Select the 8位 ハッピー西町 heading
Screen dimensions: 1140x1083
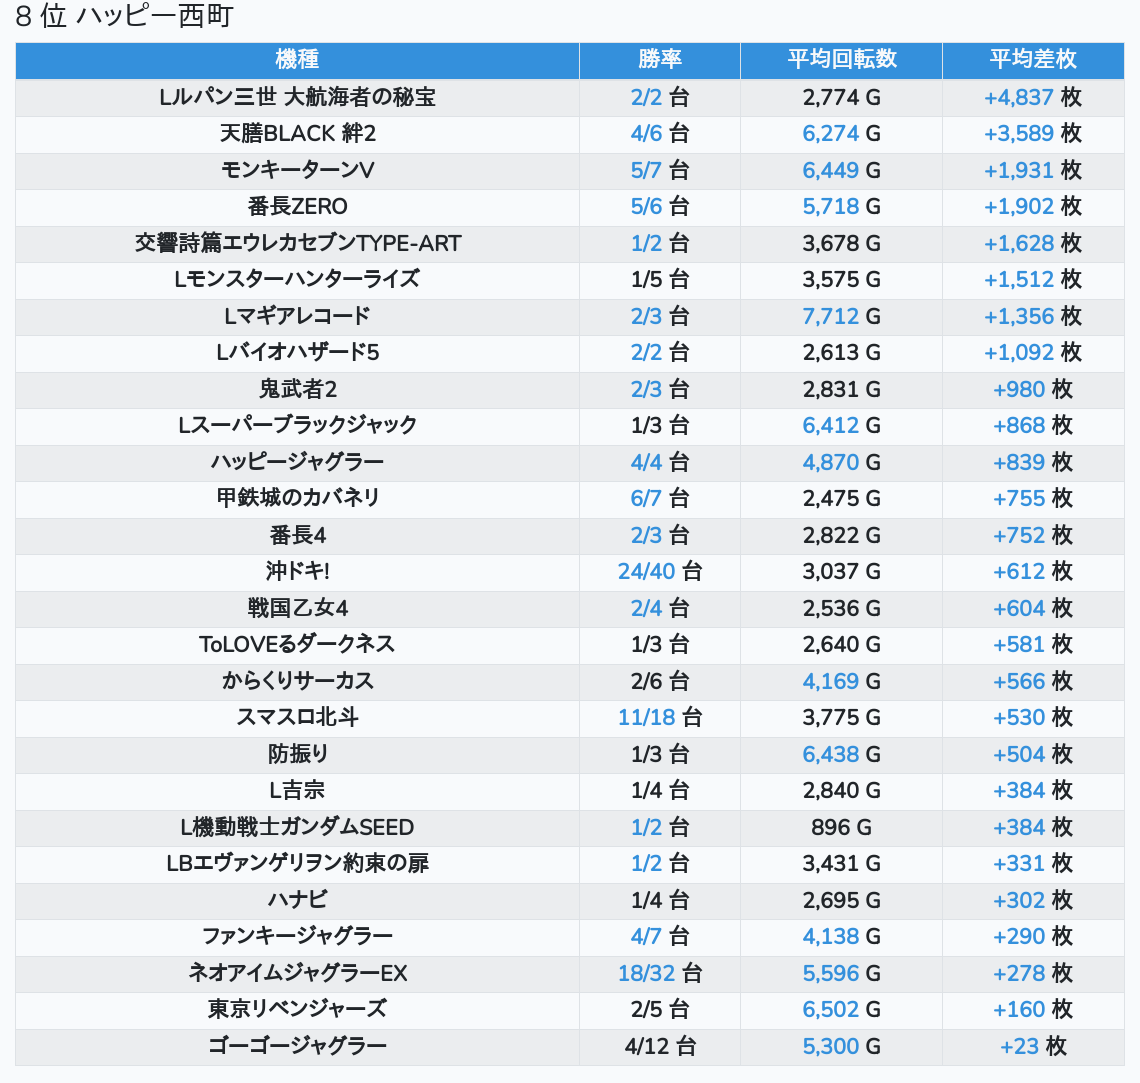click(x=124, y=17)
